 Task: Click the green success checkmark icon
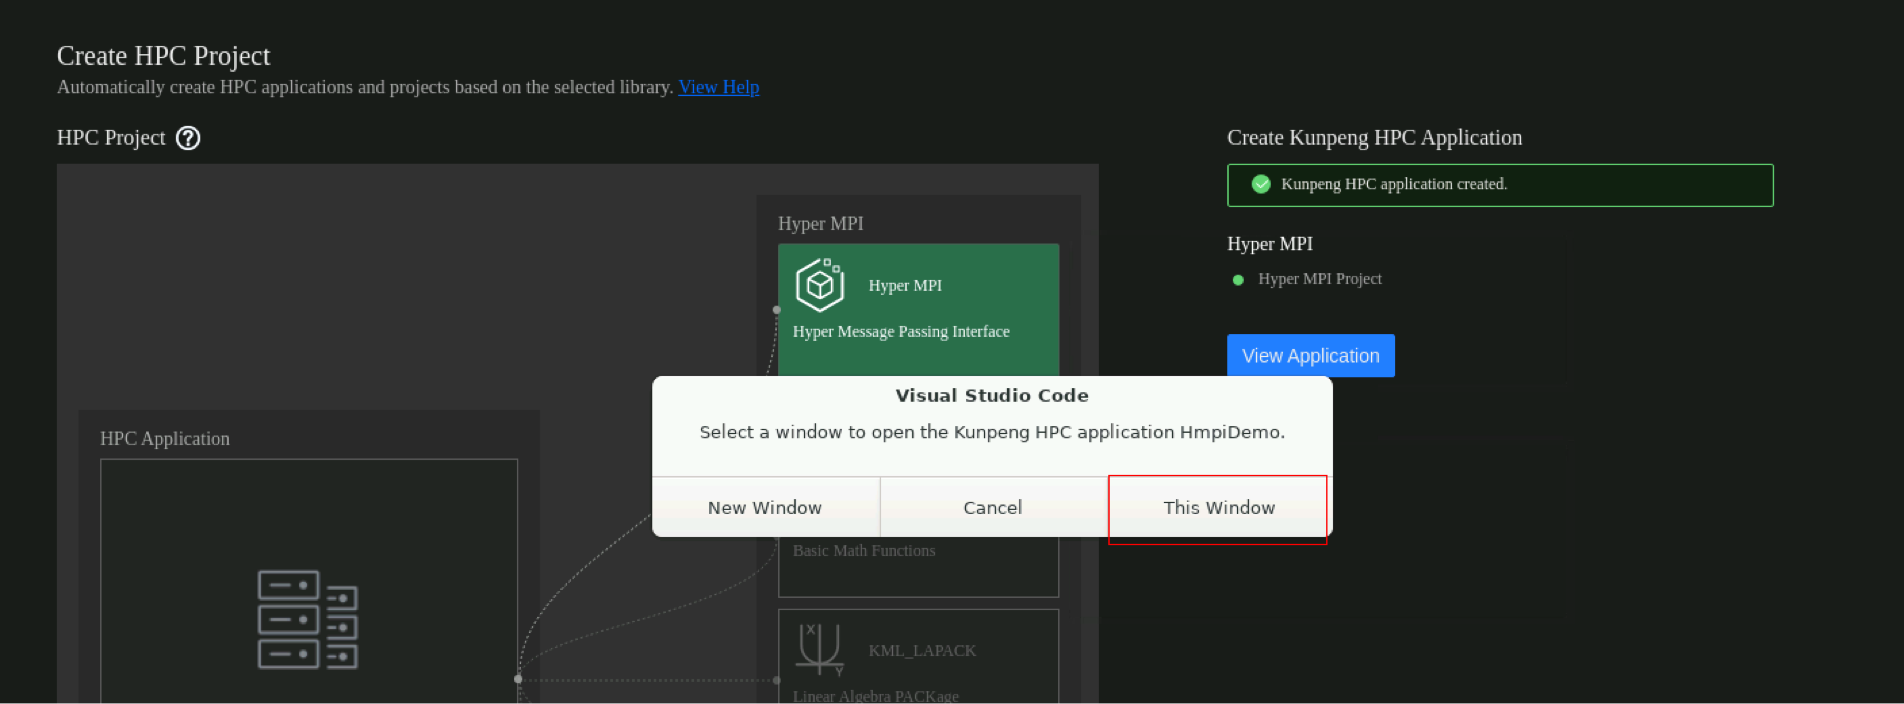[1261, 184]
